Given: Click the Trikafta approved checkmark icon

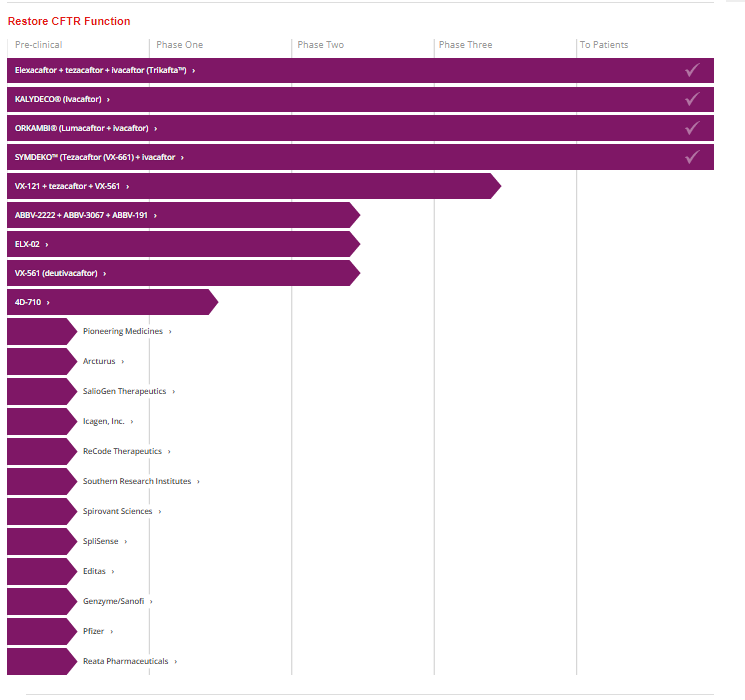Looking at the screenshot, I should pyautogui.click(x=692, y=70).
